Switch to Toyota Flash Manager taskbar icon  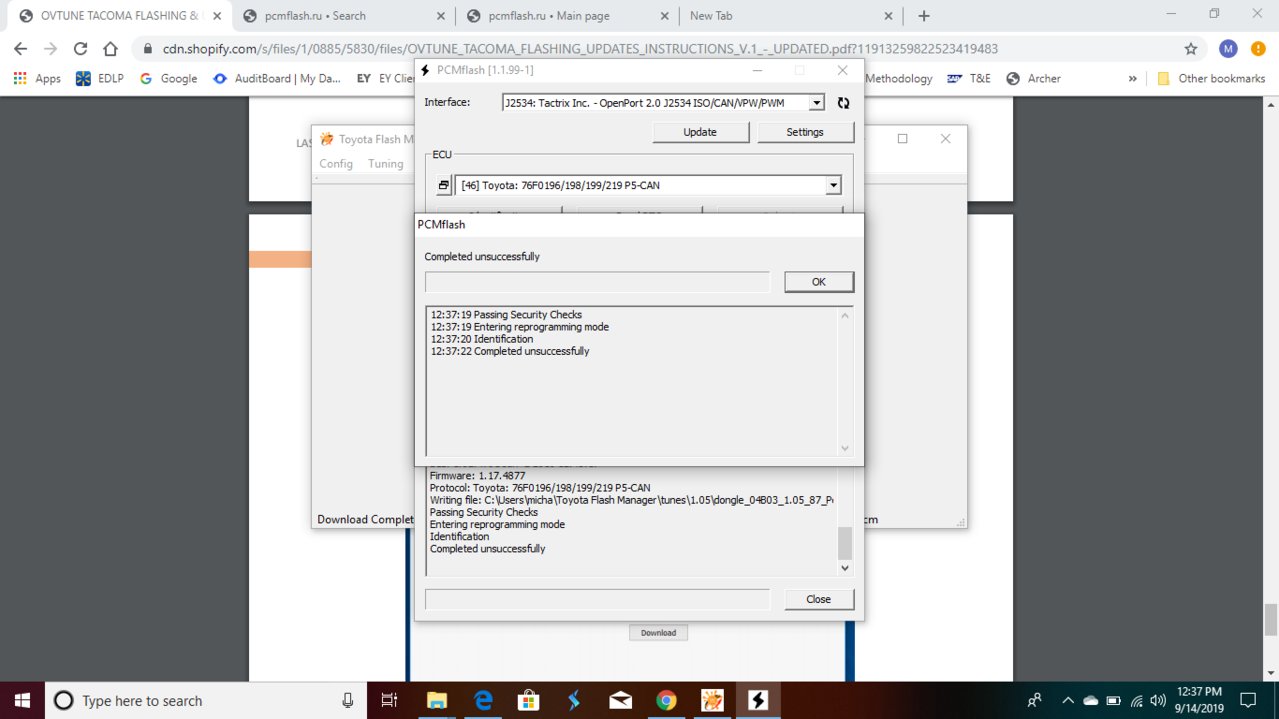pos(712,700)
